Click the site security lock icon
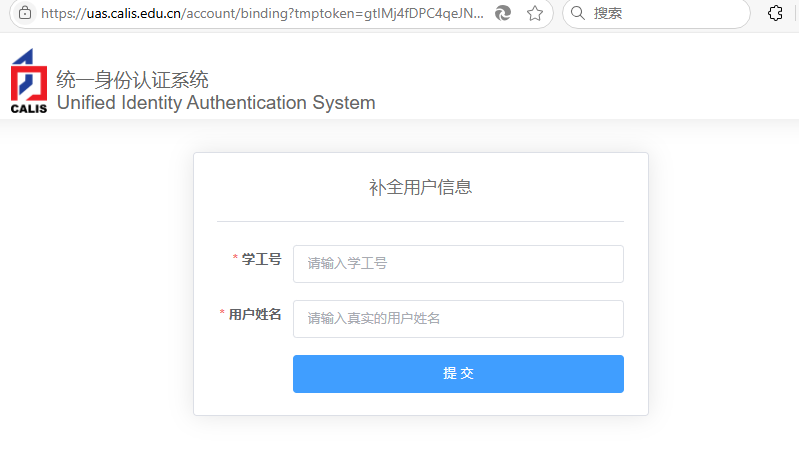799x466 pixels. pyautogui.click(x=25, y=13)
